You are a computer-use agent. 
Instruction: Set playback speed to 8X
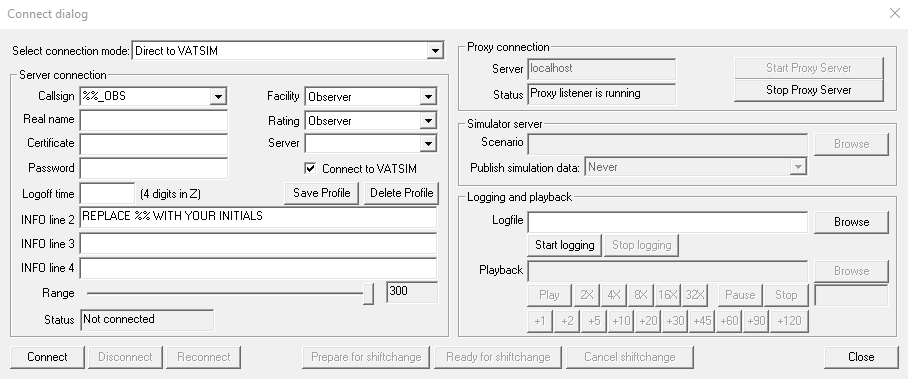pyautogui.click(x=640, y=295)
